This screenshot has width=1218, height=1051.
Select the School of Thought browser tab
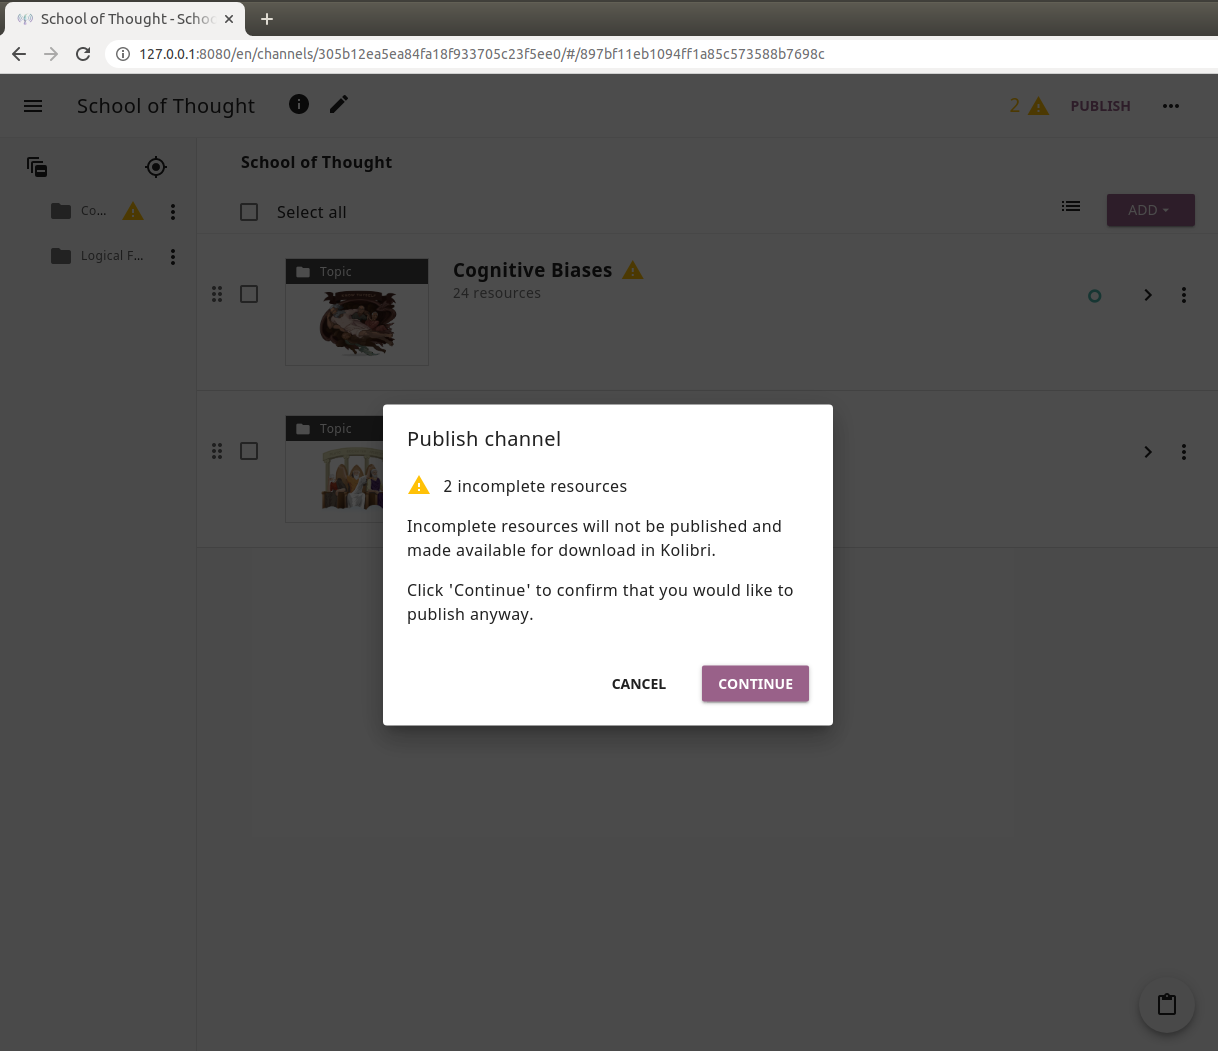(125, 19)
